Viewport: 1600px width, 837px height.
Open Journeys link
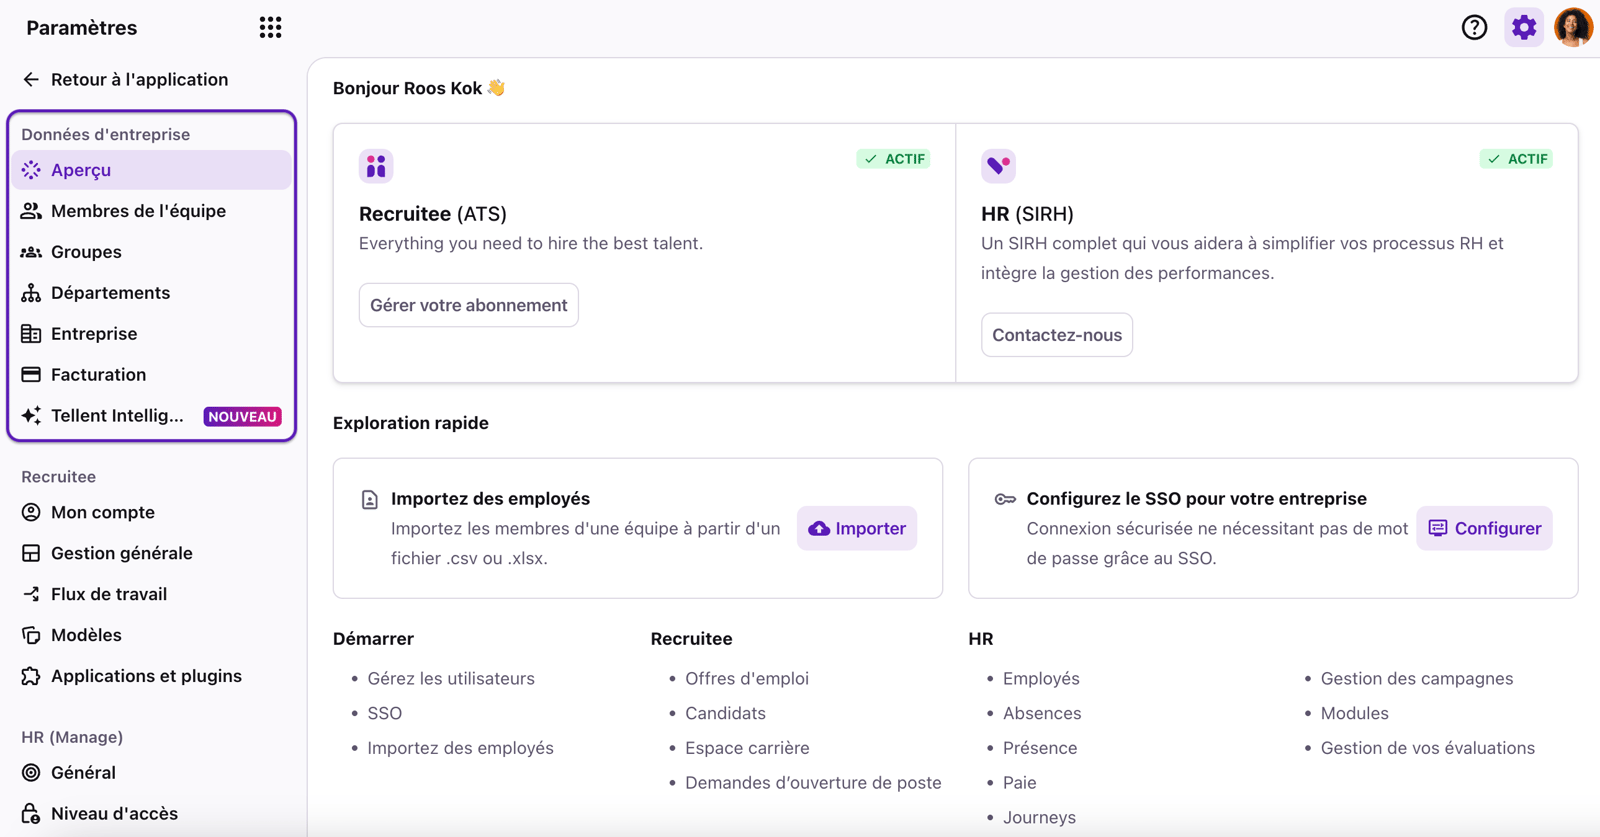click(x=1039, y=817)
